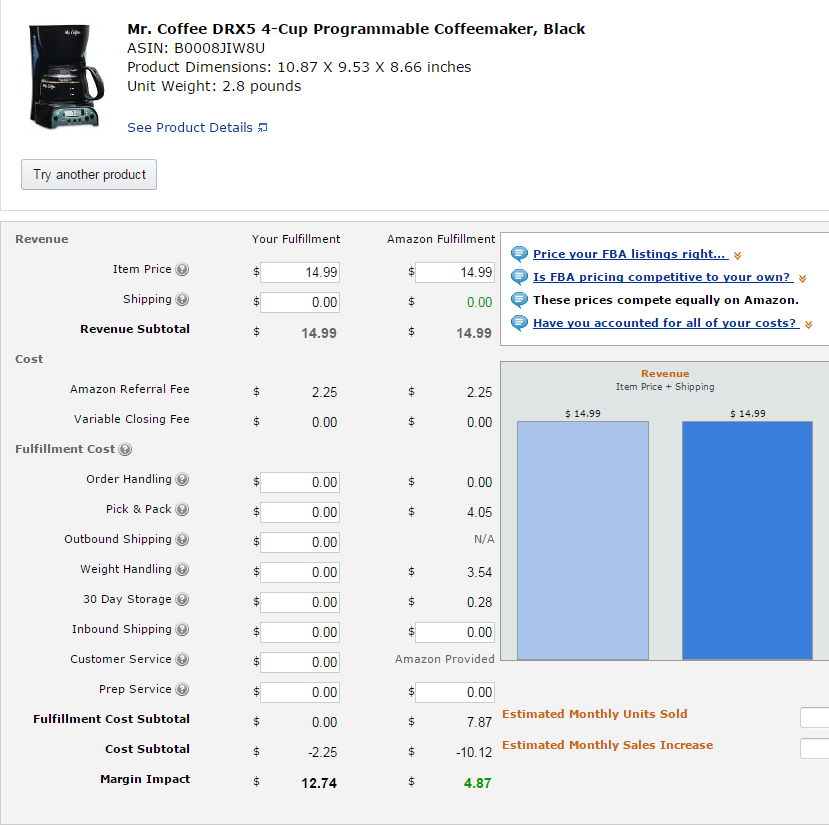Expand arrow after Price your FBA listings right

click(738, 255)
